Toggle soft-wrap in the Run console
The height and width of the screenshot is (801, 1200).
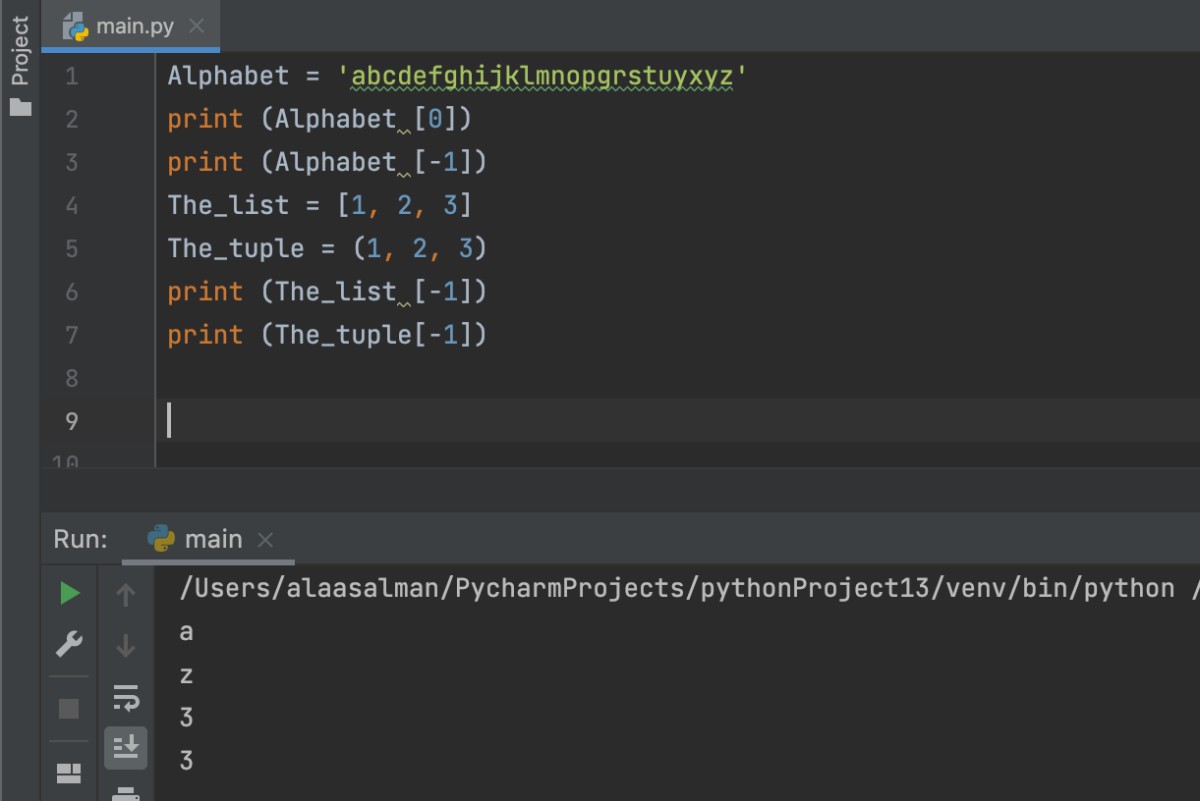coord(126,696)
